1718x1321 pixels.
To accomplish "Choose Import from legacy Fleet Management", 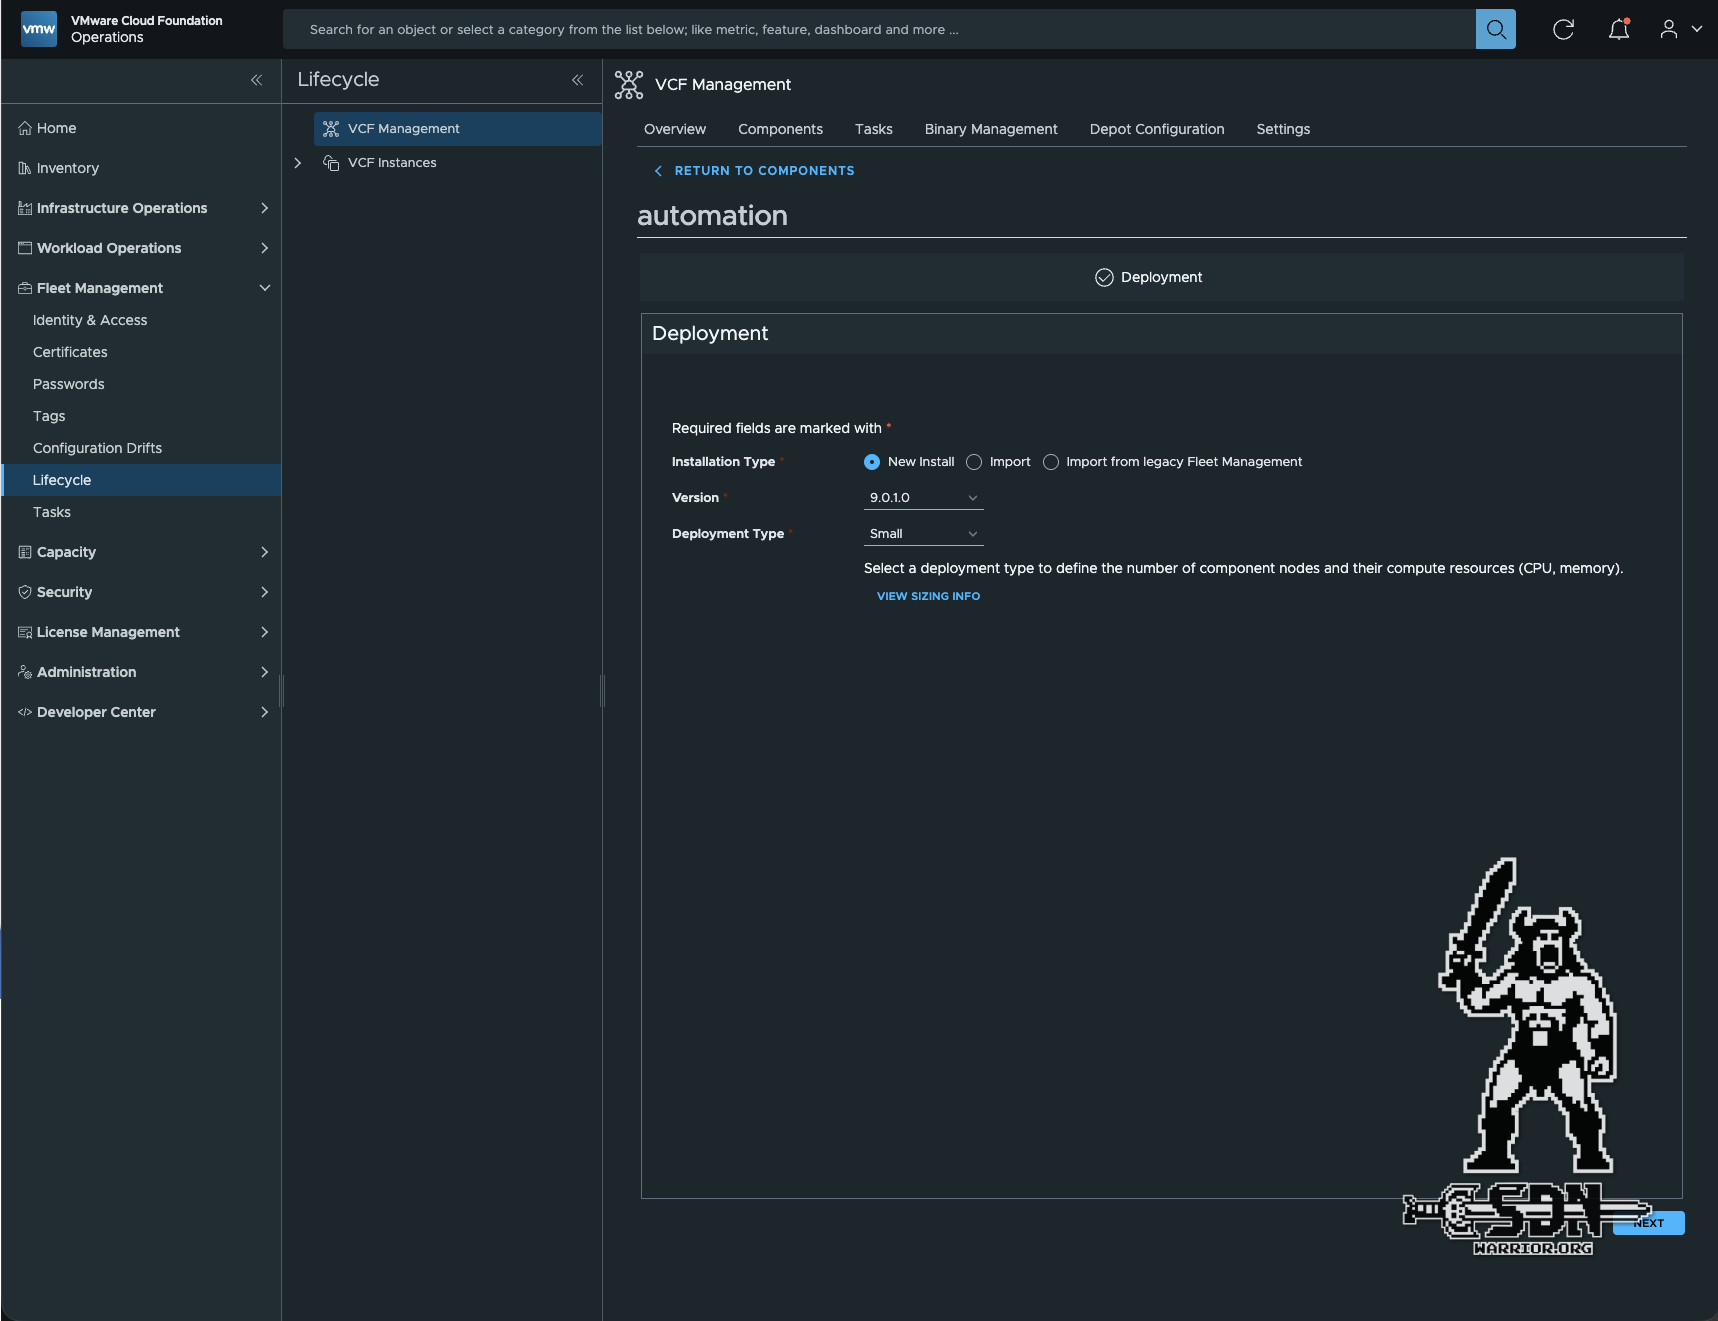I will click(x=1051, y=462).
